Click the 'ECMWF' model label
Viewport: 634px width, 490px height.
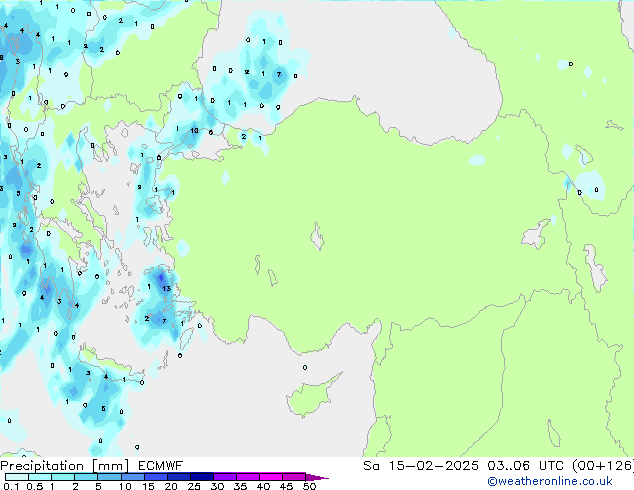point(161,466)
